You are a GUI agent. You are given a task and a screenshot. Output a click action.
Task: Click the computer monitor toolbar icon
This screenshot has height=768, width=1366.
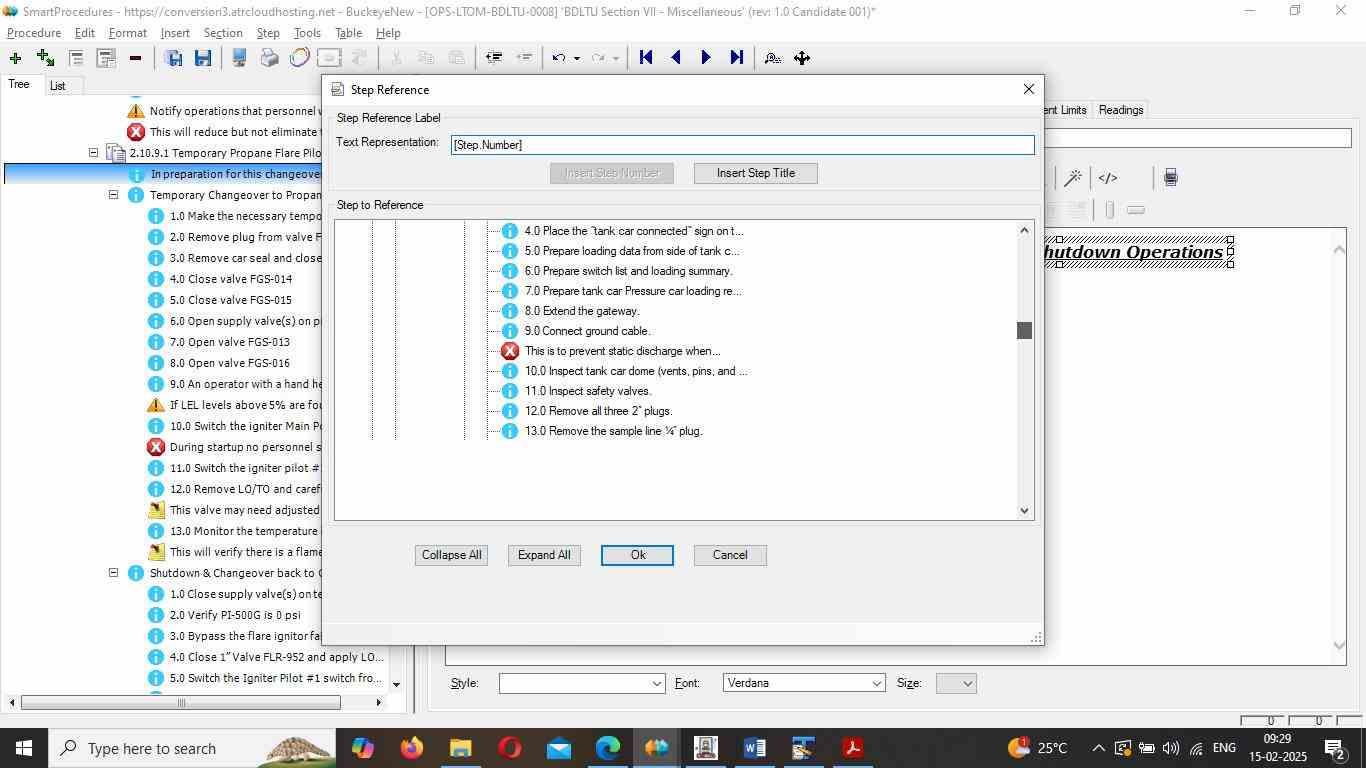(239, 58)
